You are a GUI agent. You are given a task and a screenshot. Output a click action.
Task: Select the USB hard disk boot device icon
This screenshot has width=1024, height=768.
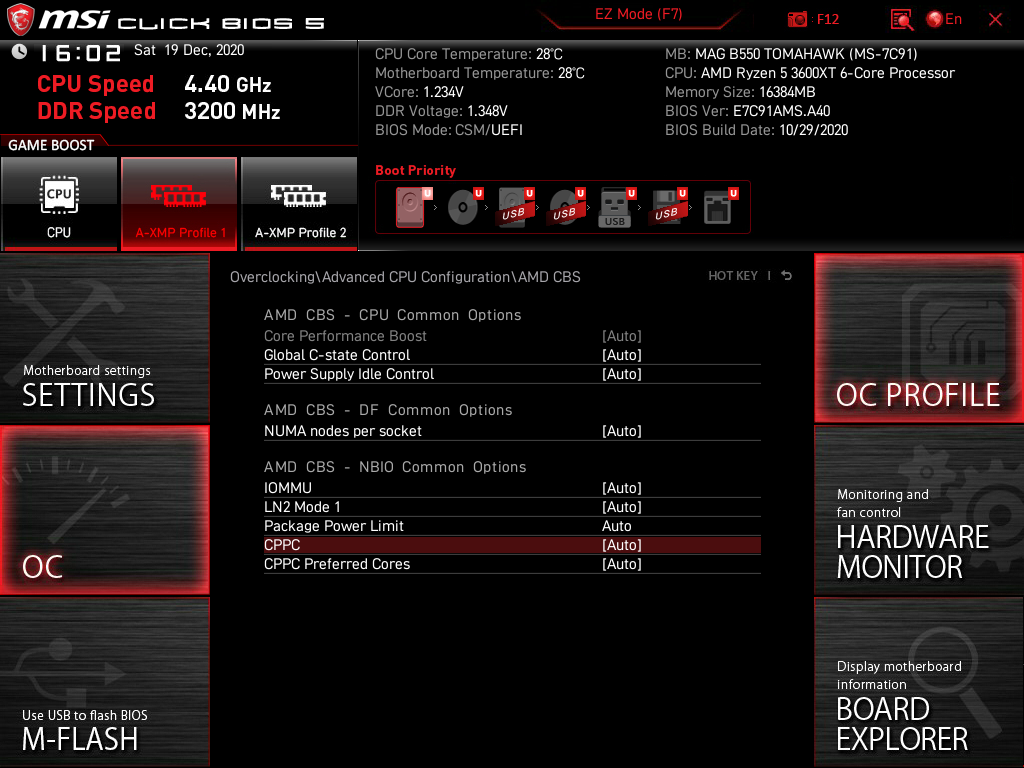(516, 207)
